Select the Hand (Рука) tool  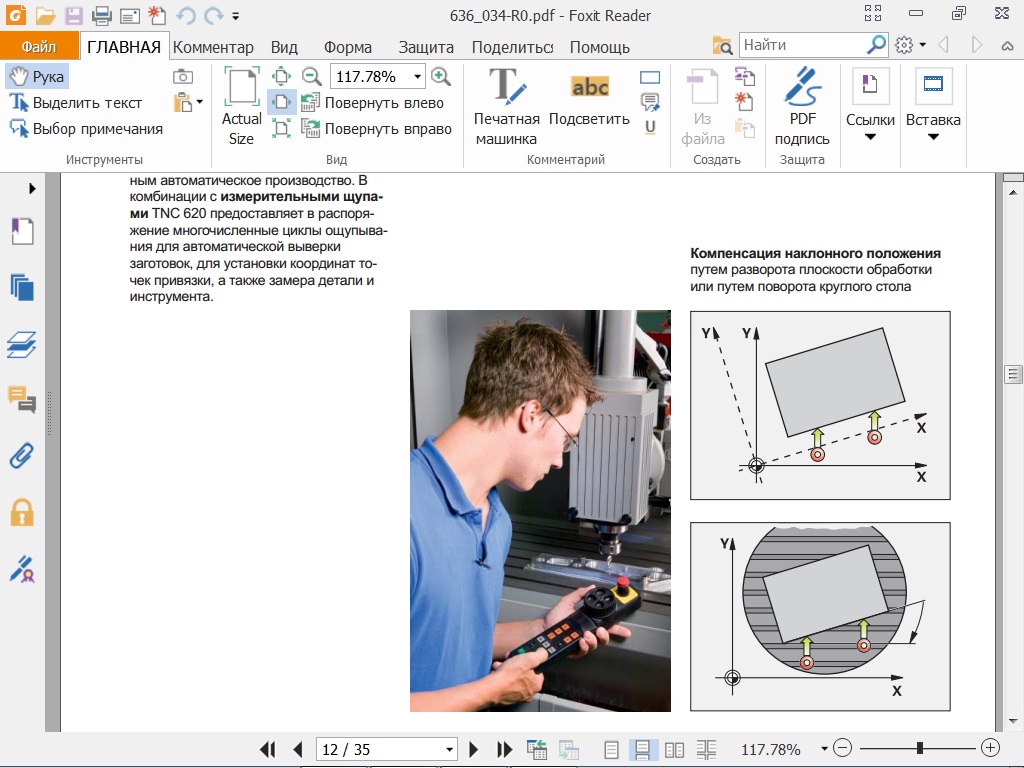point(36,77)
